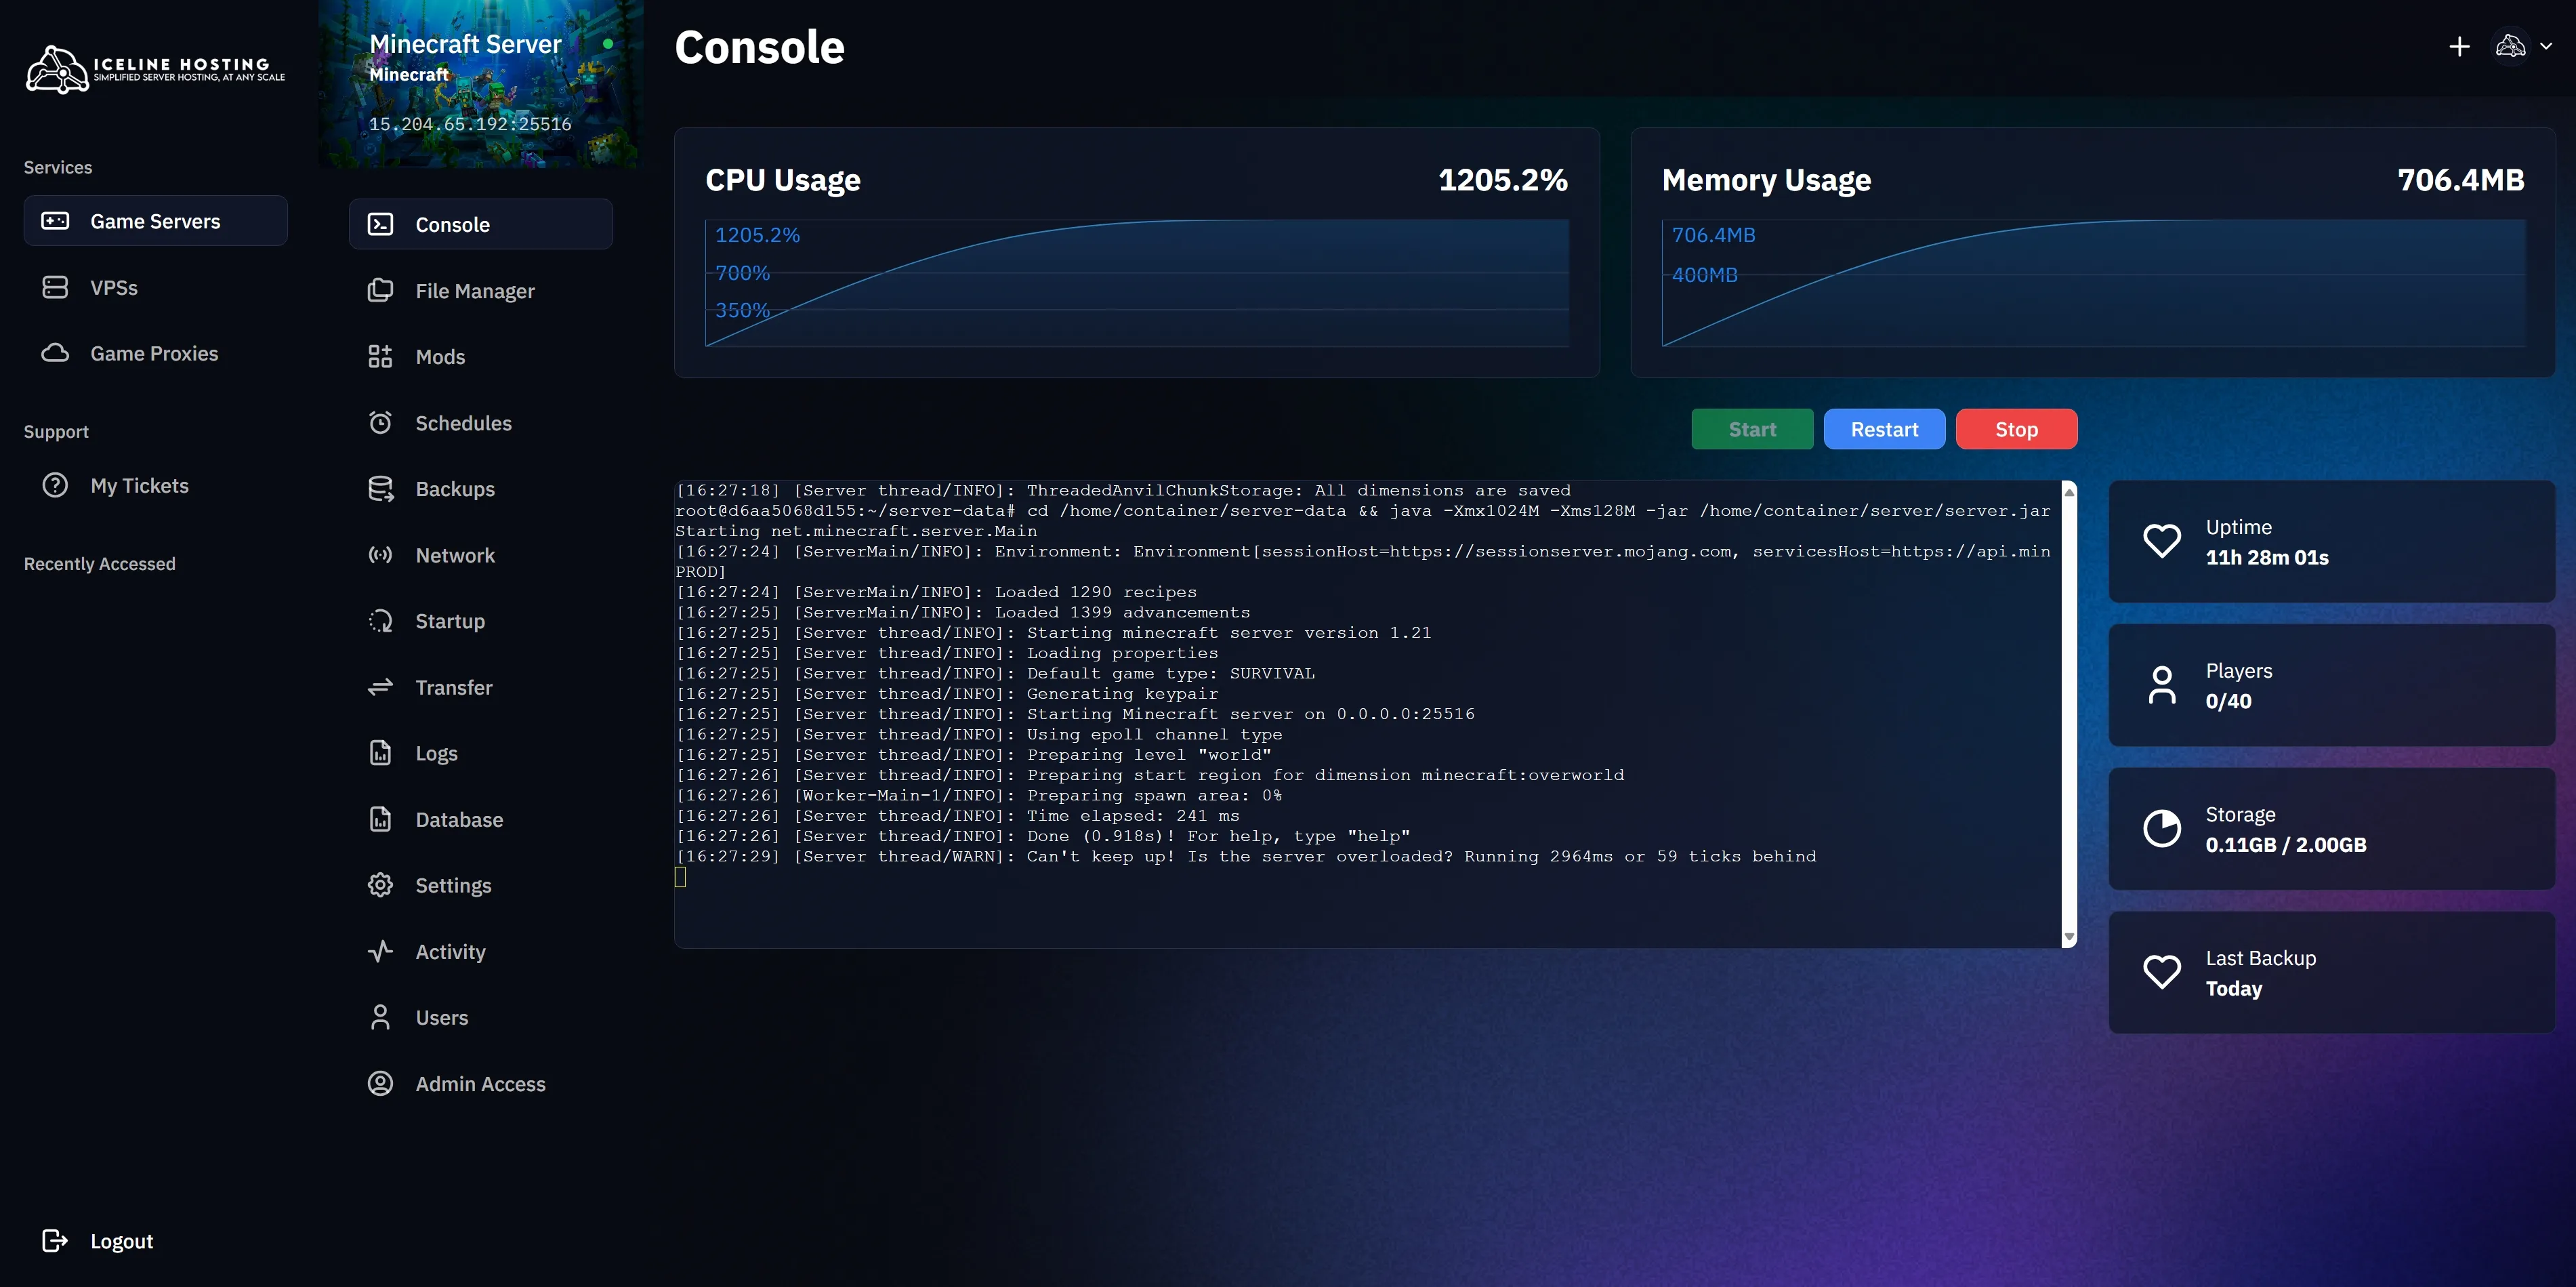
Task: Click the "Can't keep up!" warning log line
Action: tap(1246, 856)
